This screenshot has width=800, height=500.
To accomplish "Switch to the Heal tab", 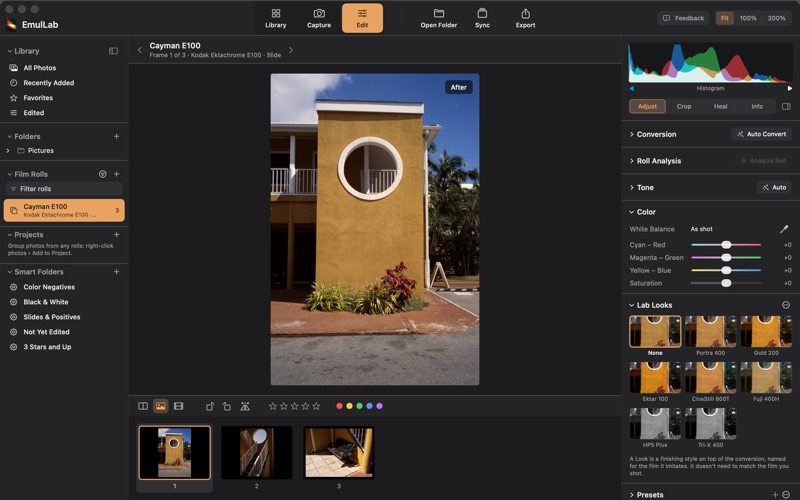I will click(x=720, y=106).
